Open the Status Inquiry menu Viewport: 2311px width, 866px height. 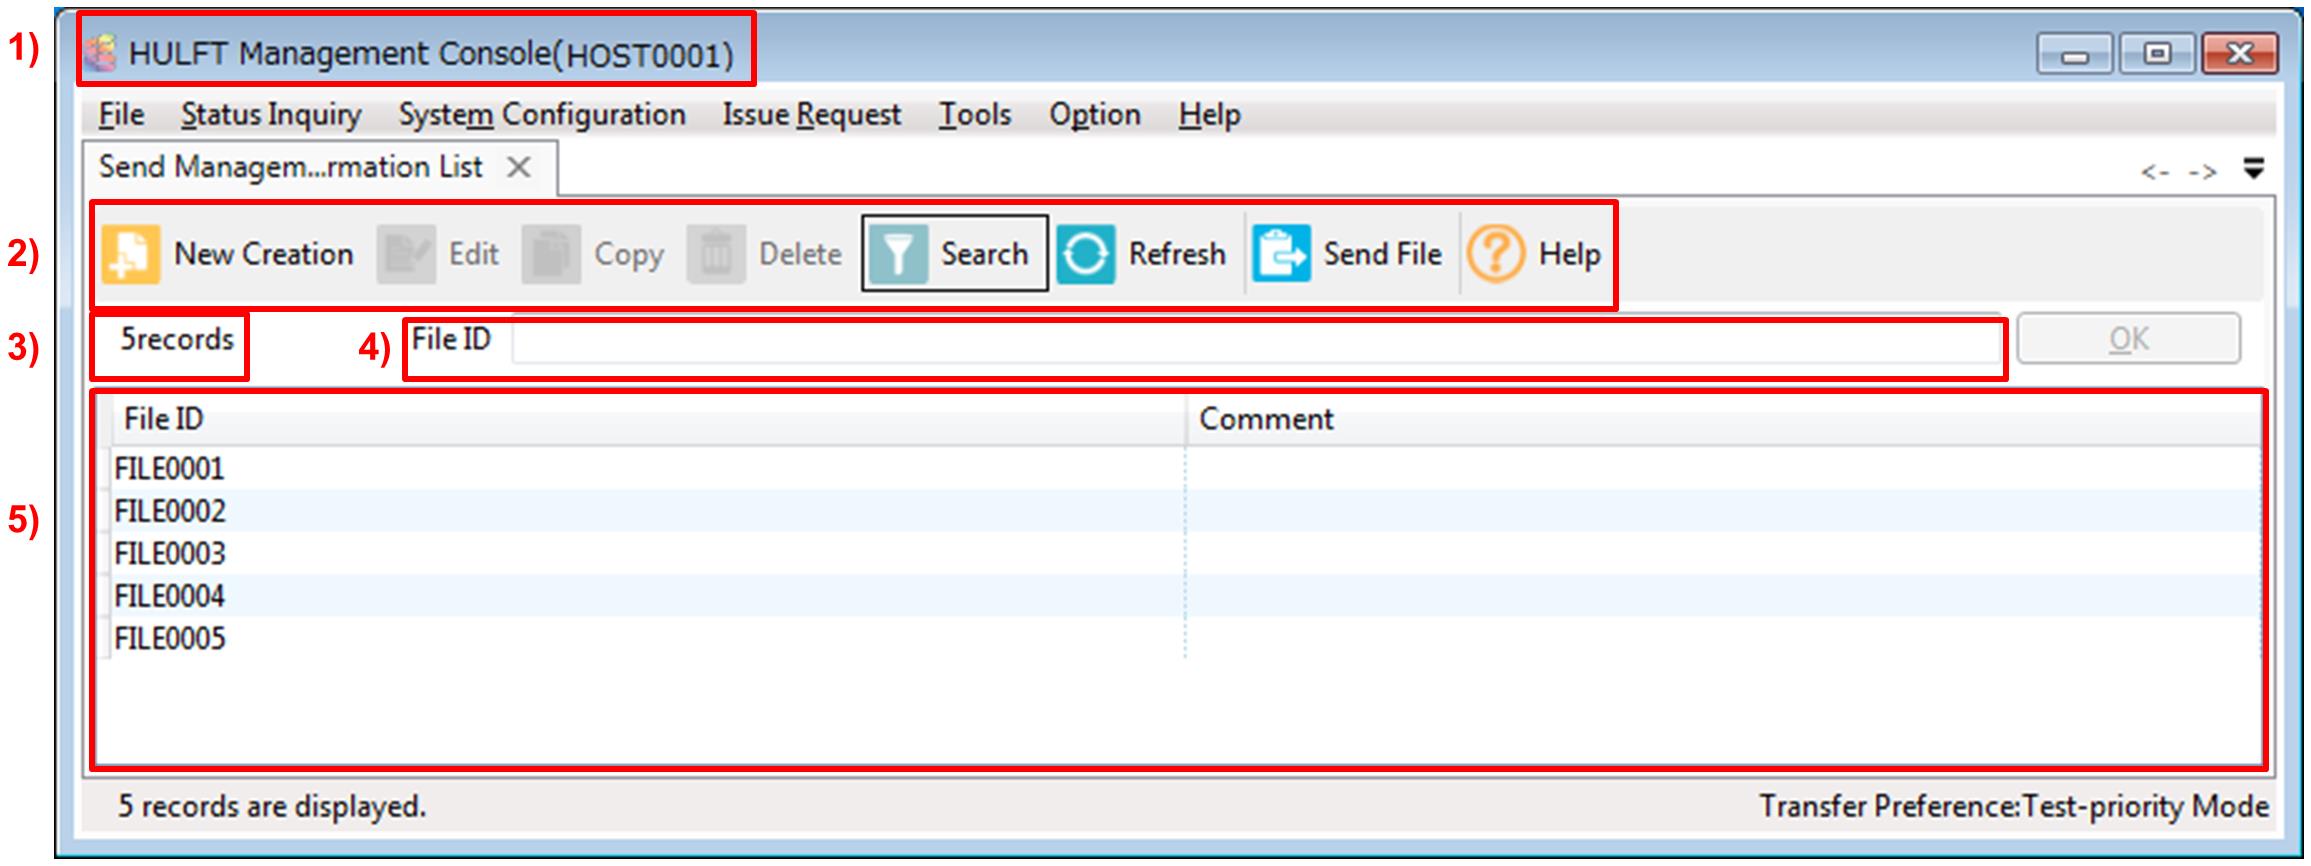pyautogui.click(x=271, y=115)
